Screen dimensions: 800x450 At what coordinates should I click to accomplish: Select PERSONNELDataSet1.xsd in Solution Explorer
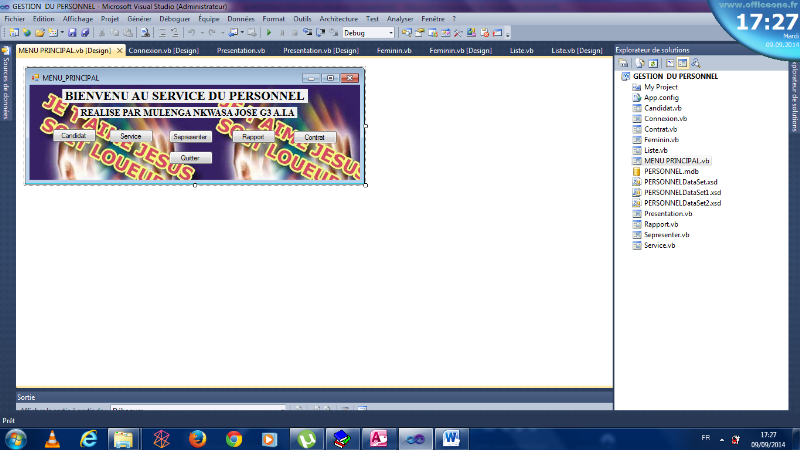(x=682, y=192)
